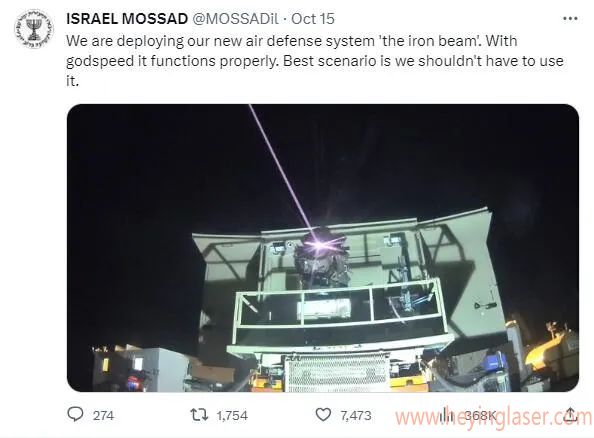Viewport: 594px width, 438px height.
Task: Click the retweet arrows icon
Action: pyautogui.click(x=199, y=415)
